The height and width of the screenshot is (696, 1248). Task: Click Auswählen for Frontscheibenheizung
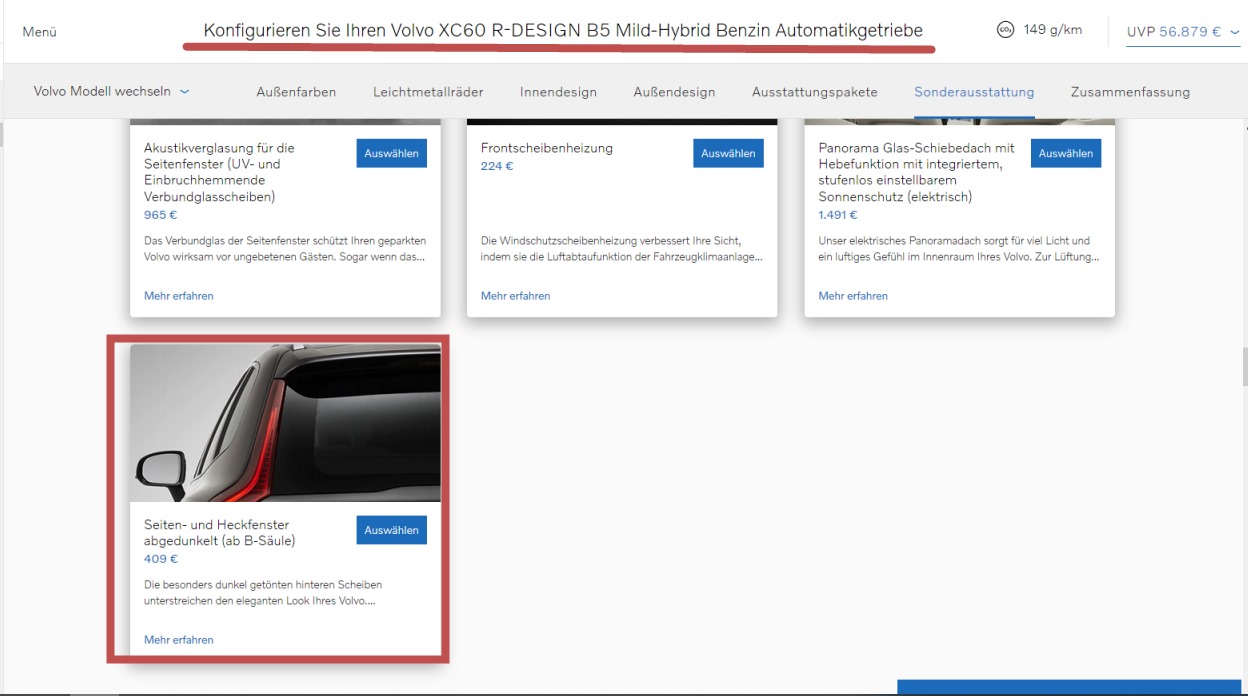point(728,153)
